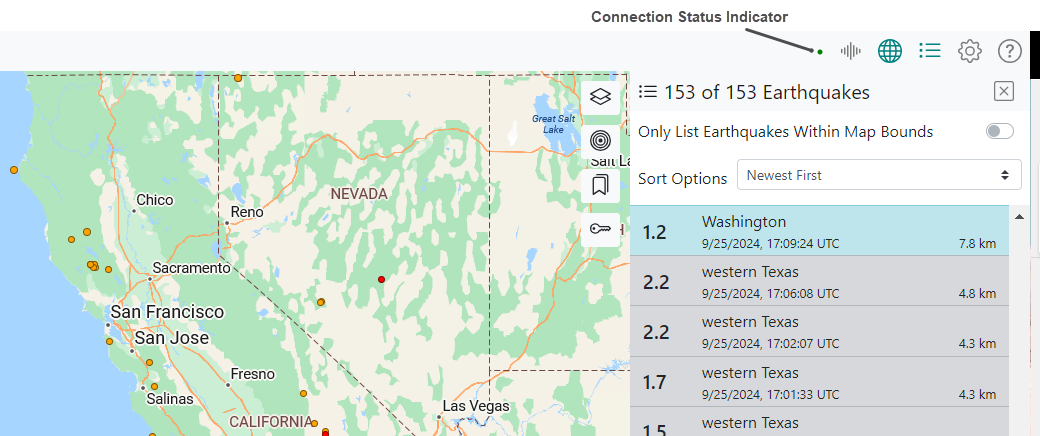Close the Earthquakes list panel
Screen dimensions: 1040x436
pyautogui.click(x=1004, y=92)
